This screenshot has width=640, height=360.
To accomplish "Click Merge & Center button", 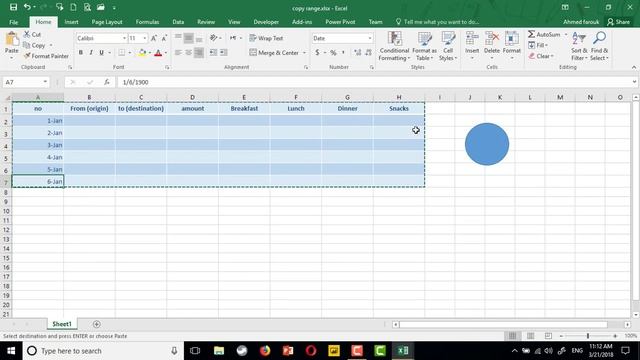I will (274, 53).
